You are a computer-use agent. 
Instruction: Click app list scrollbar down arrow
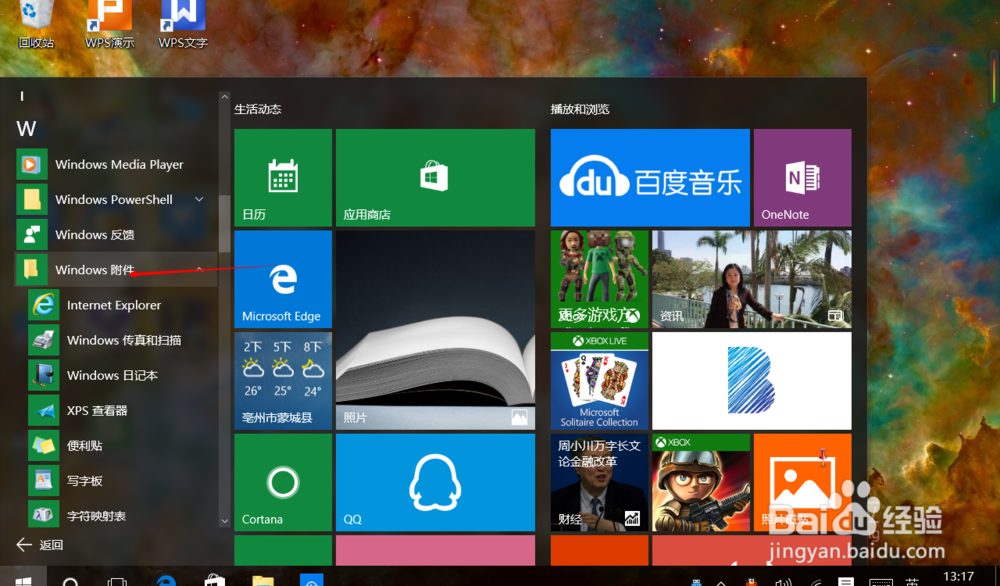coord(224,521)
